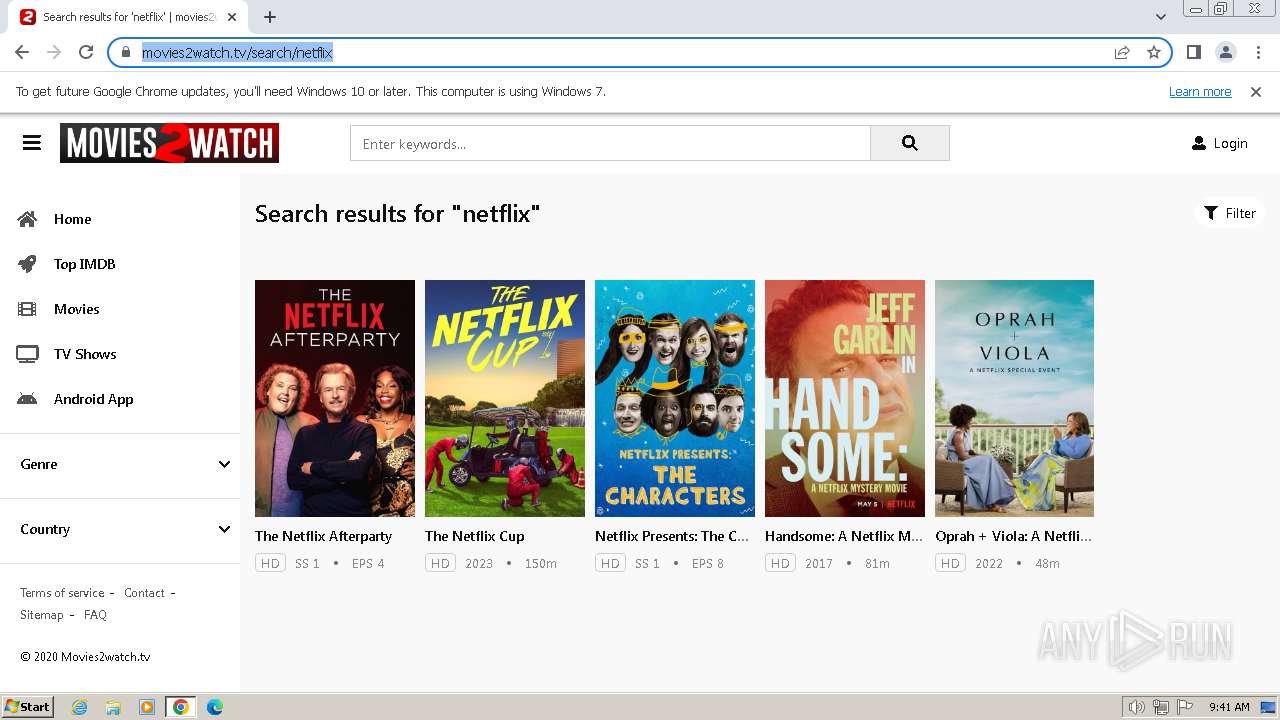Share this page icon in address bar

tap(1122, 52)
